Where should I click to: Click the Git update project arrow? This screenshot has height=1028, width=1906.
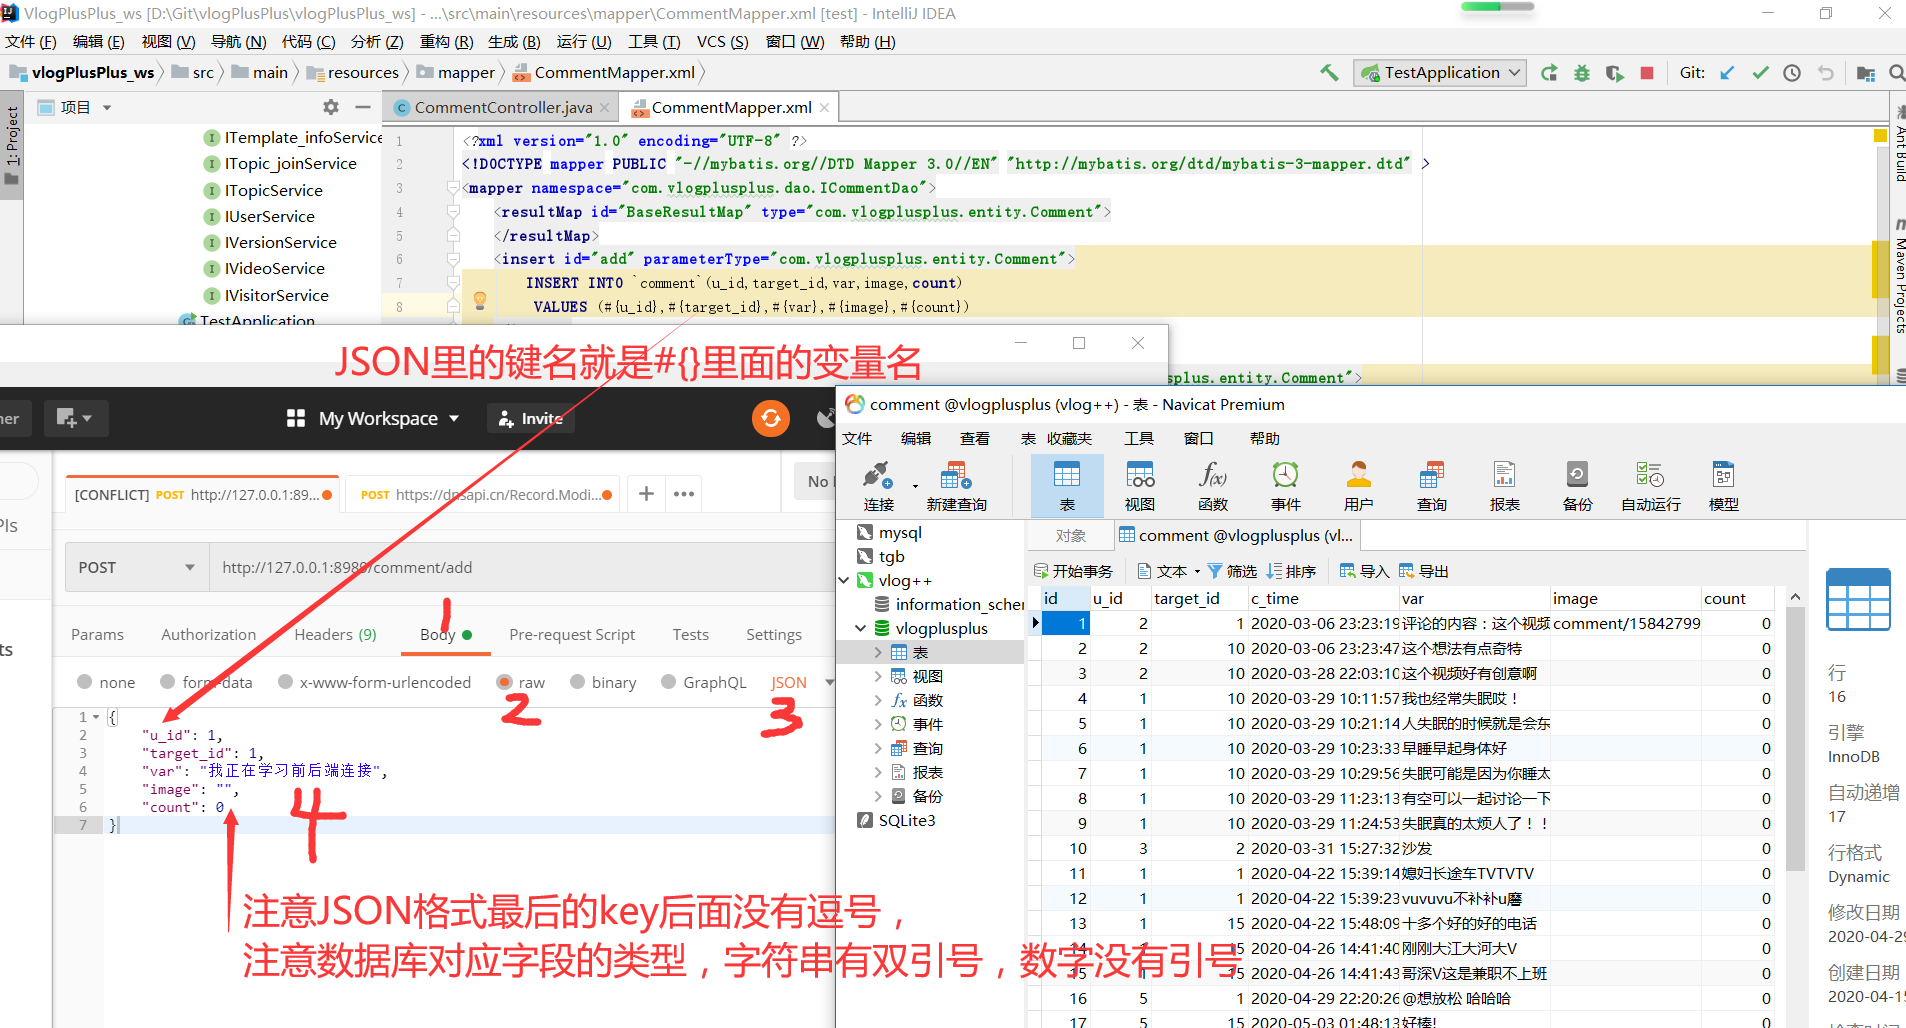coord(1727,73)
